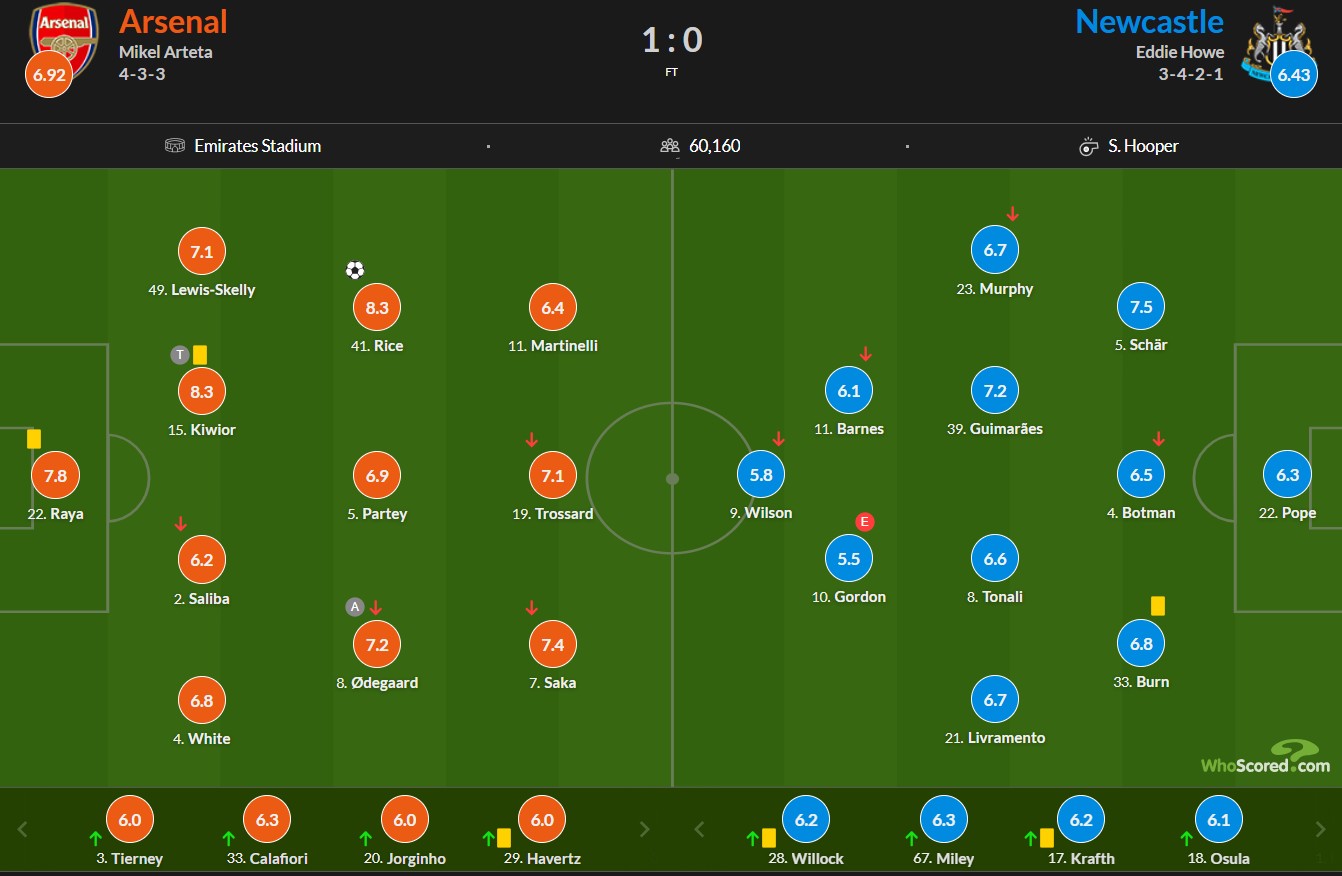The width and height of the screenshot is (1342, 876).
Task: Show previous Newcastle substitutes with left arrow
Action: [699, 829]
